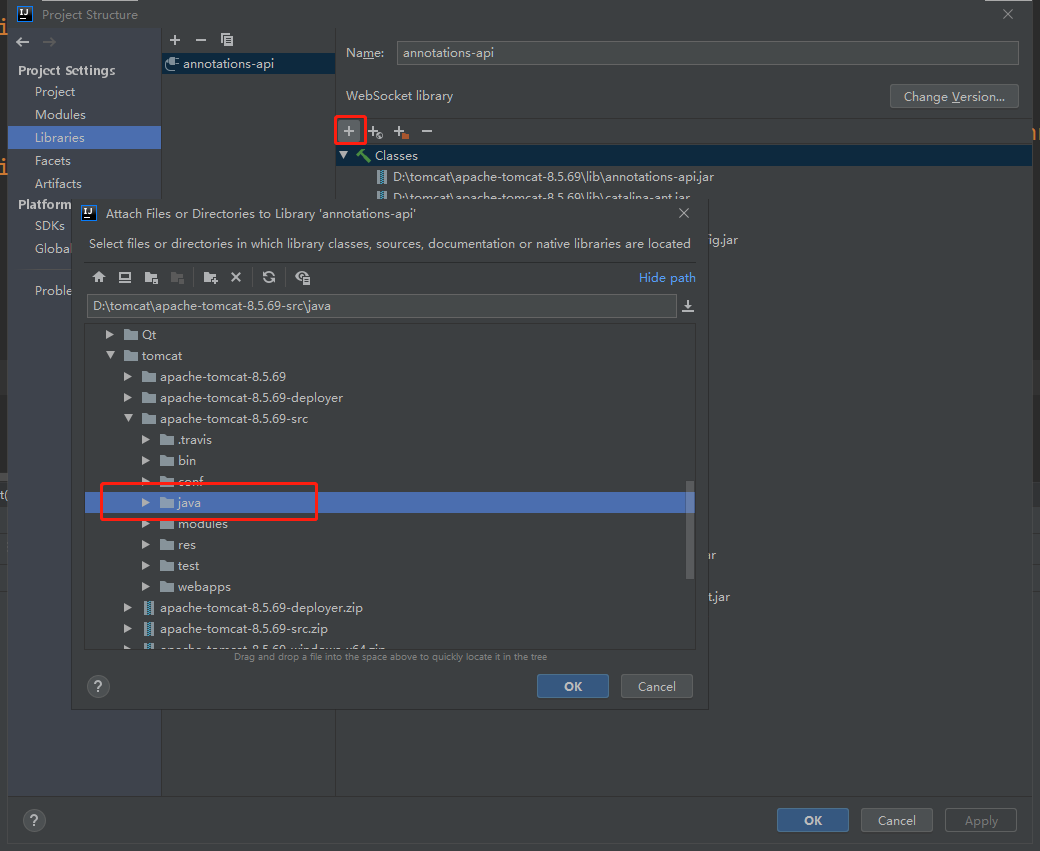The width and height of the screenshot is (1040, 851).
Task: Expand apache-tomcat-8.5.69-src.zip arrow
Action: [x=128, y=629]
